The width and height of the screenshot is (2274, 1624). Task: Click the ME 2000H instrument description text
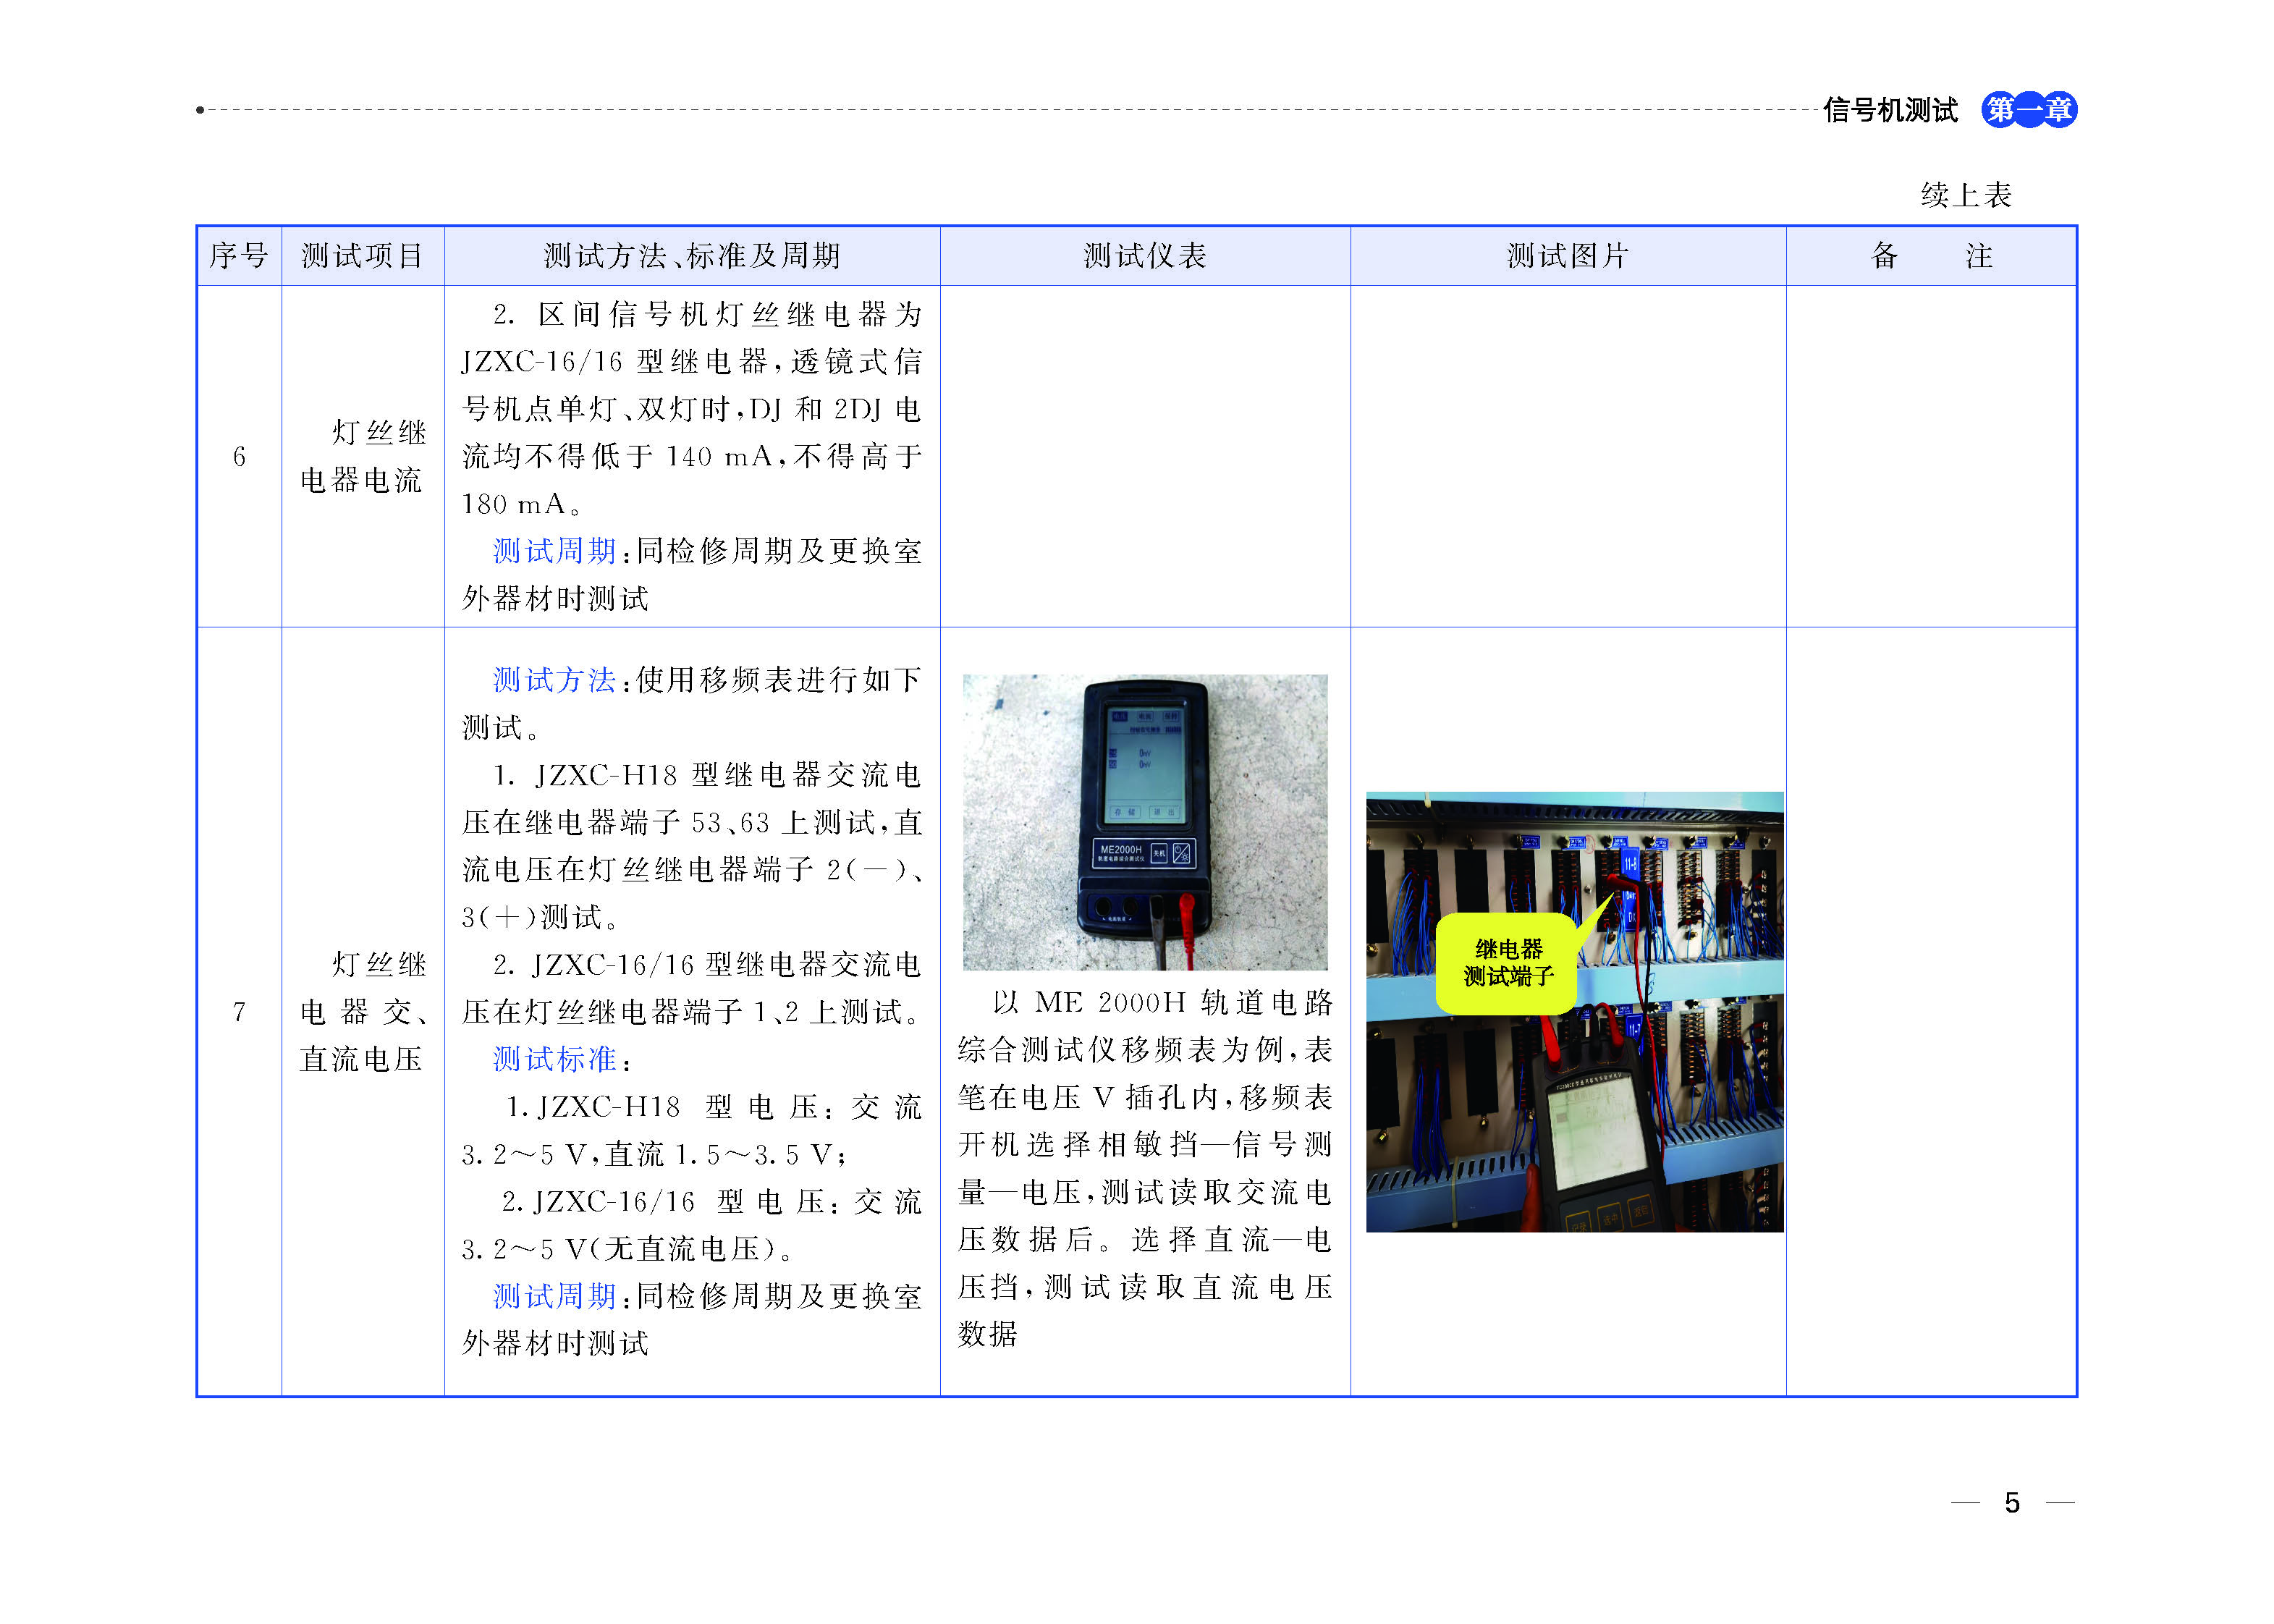(1144, 1167)
